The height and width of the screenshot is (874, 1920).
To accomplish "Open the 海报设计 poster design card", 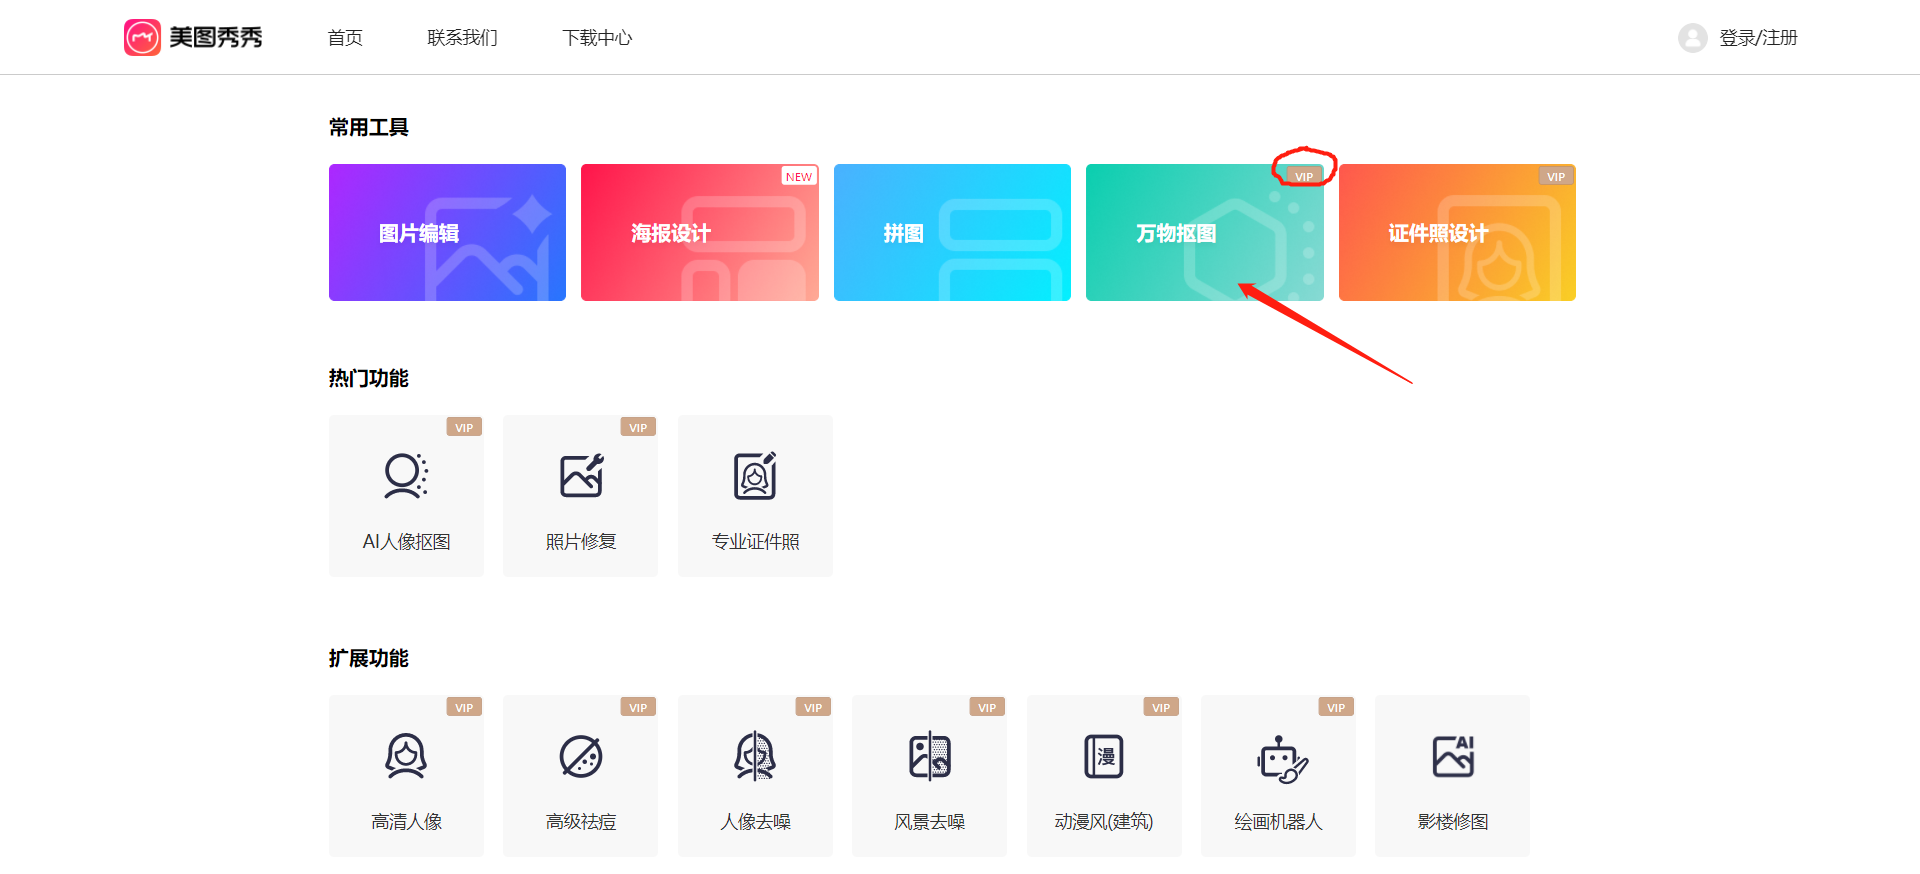I will point(699,233).
